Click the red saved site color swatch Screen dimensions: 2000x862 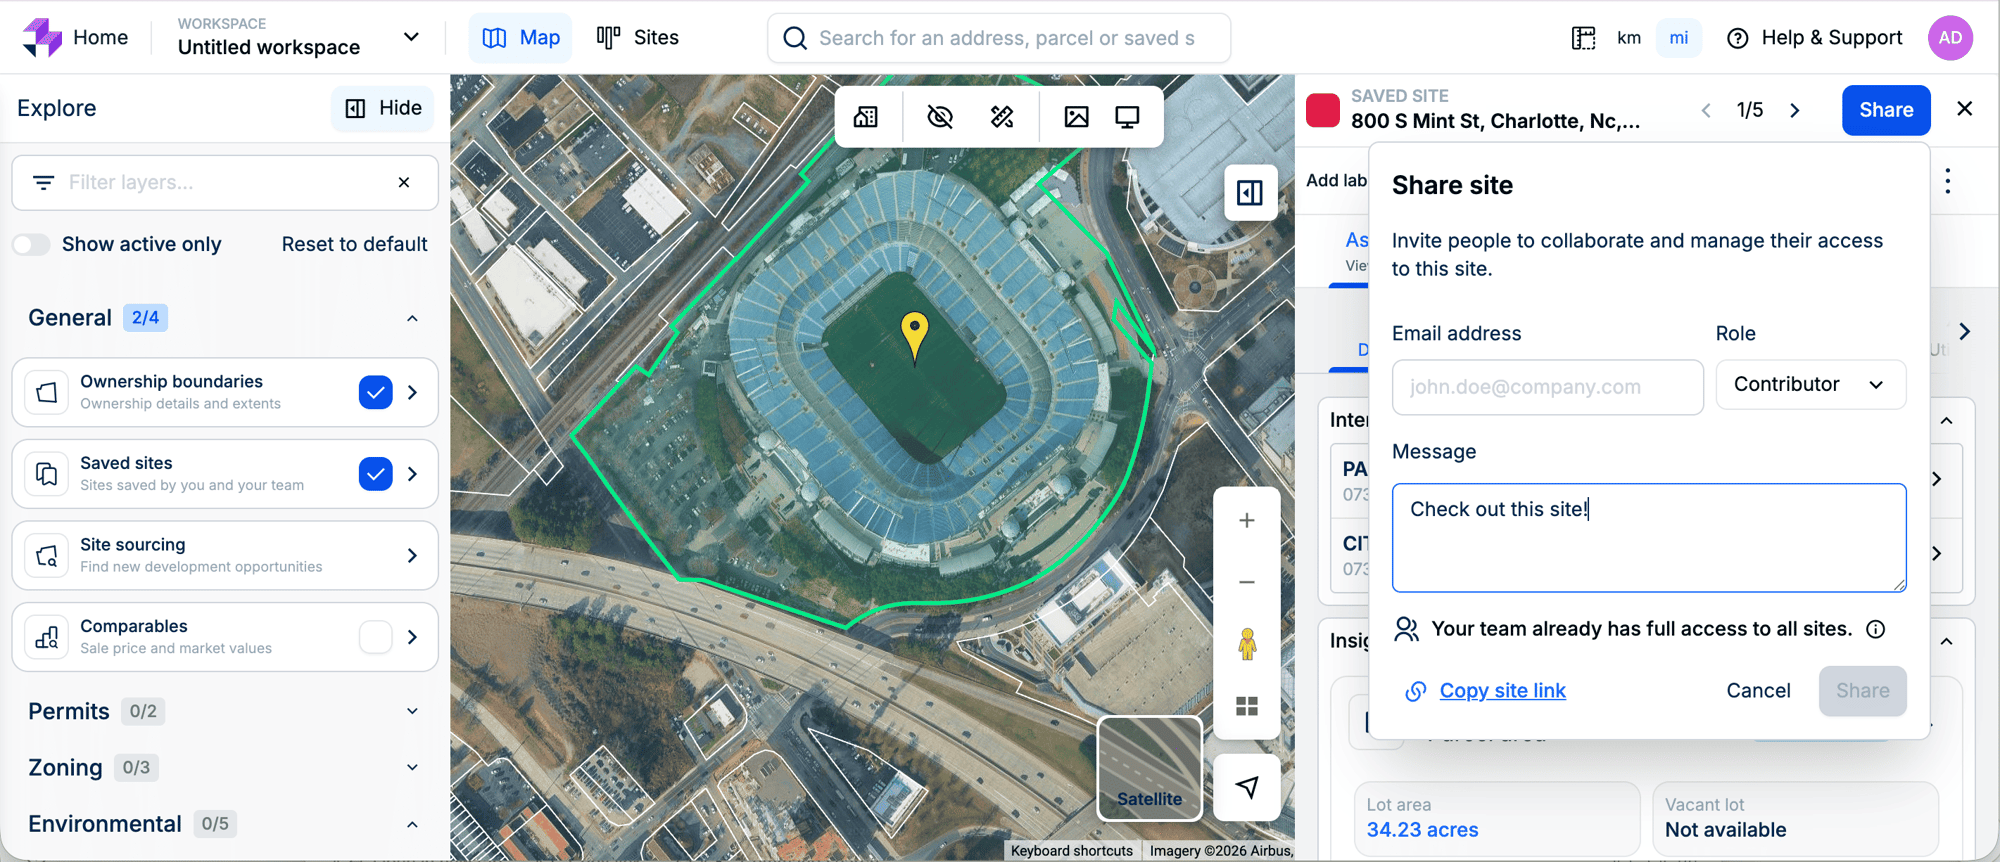point(1323,110)
